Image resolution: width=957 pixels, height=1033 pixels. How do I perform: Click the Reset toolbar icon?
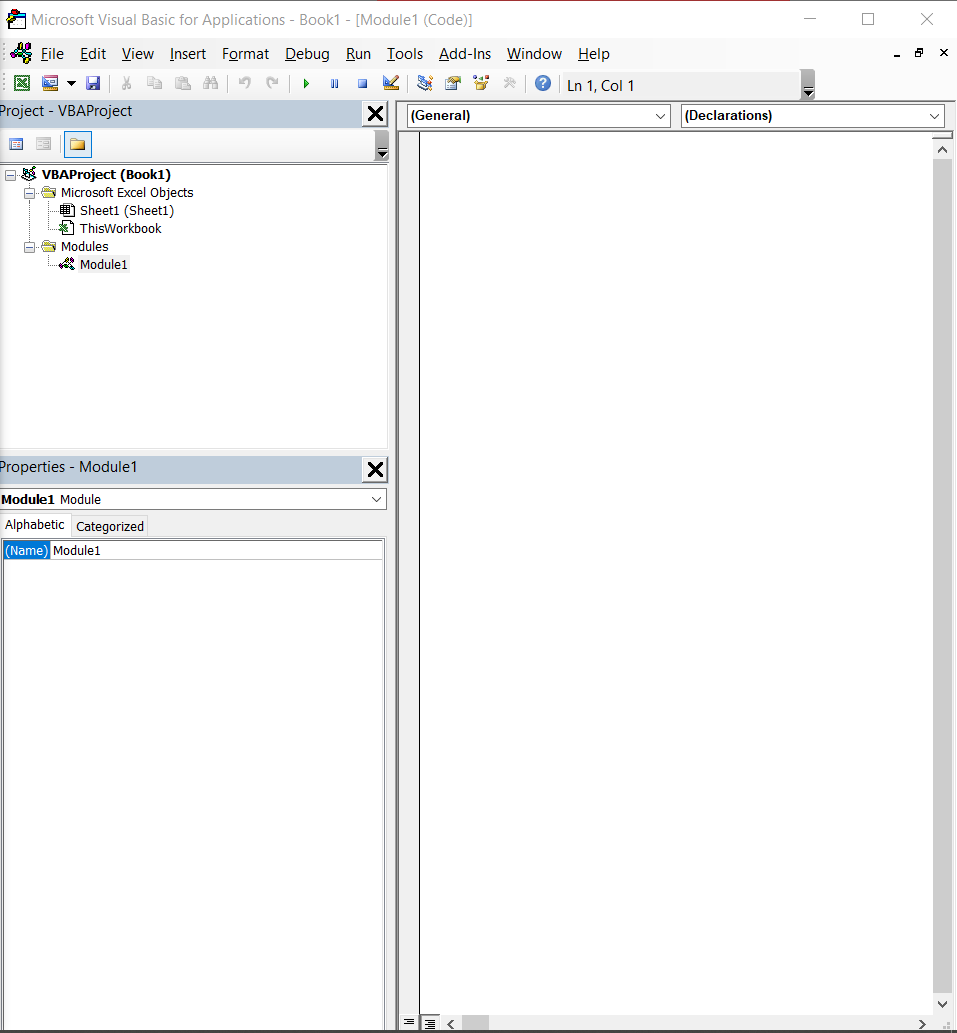362,83
